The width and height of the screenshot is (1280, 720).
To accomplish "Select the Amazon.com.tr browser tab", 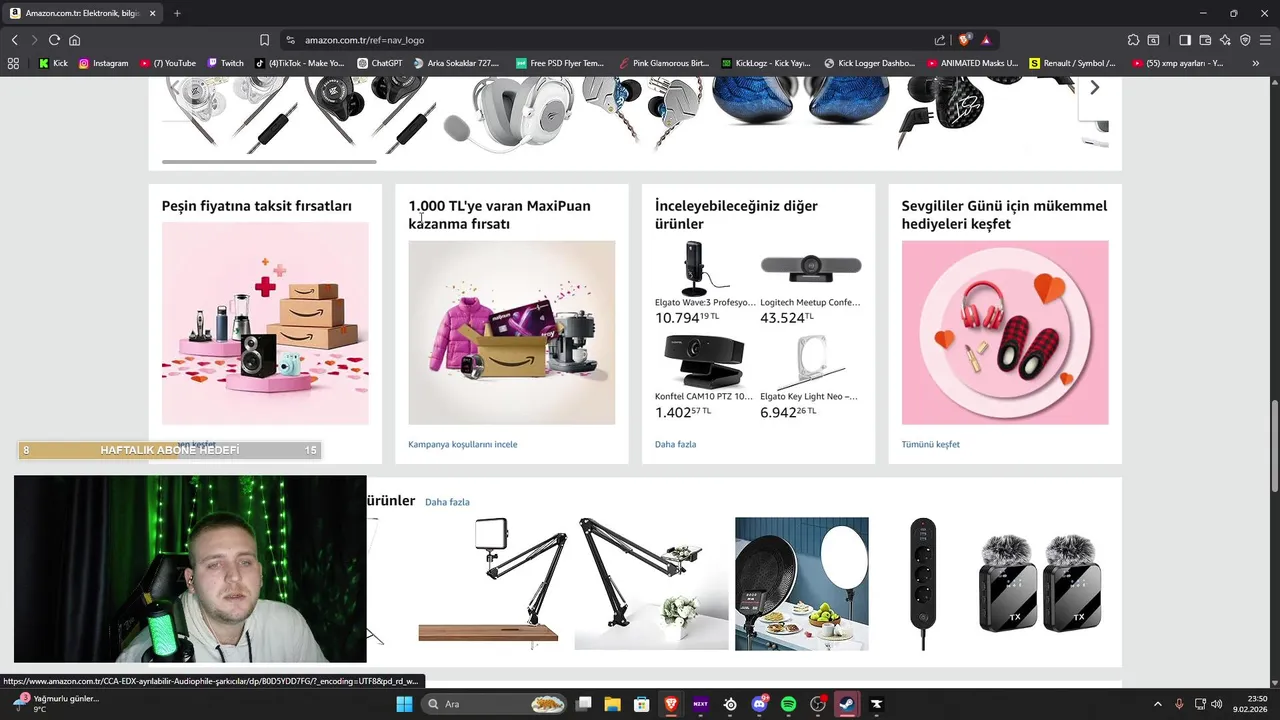I will 84,13.
